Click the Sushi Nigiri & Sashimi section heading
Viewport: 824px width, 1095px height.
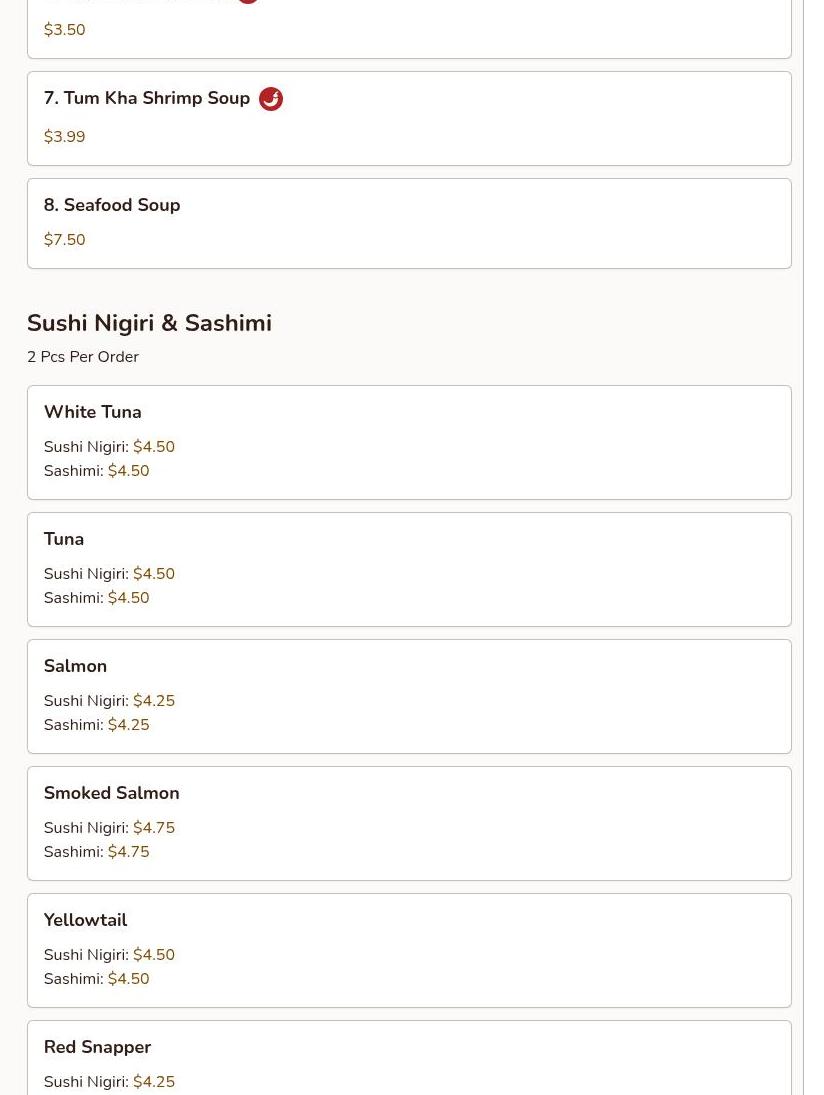(x=149, y=323)
